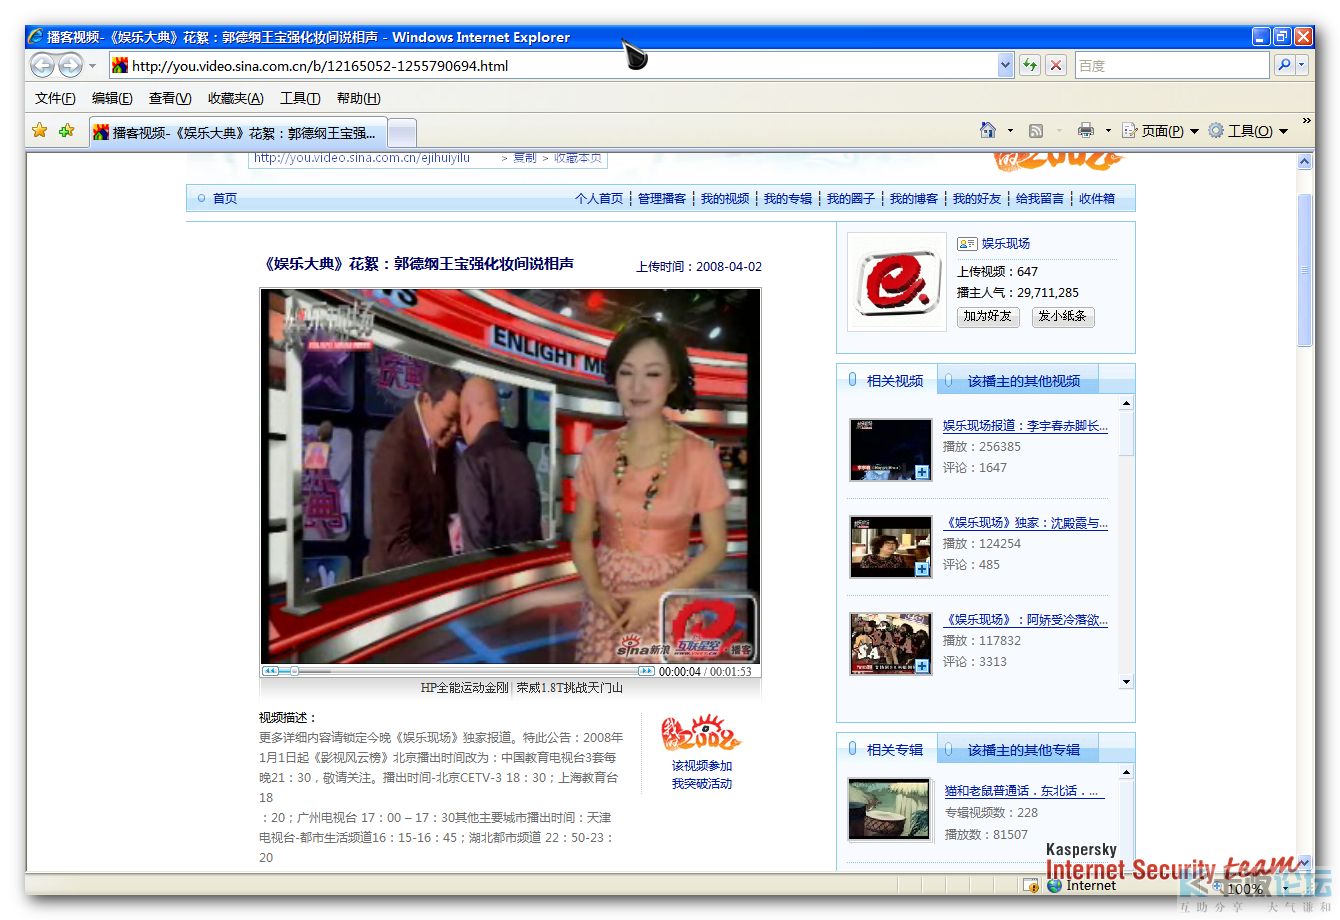Screen dimensions: 1340x920
Task: Open the 《娱乐现场》独家：沈殿霞与 link
Action: [1025, 523]
